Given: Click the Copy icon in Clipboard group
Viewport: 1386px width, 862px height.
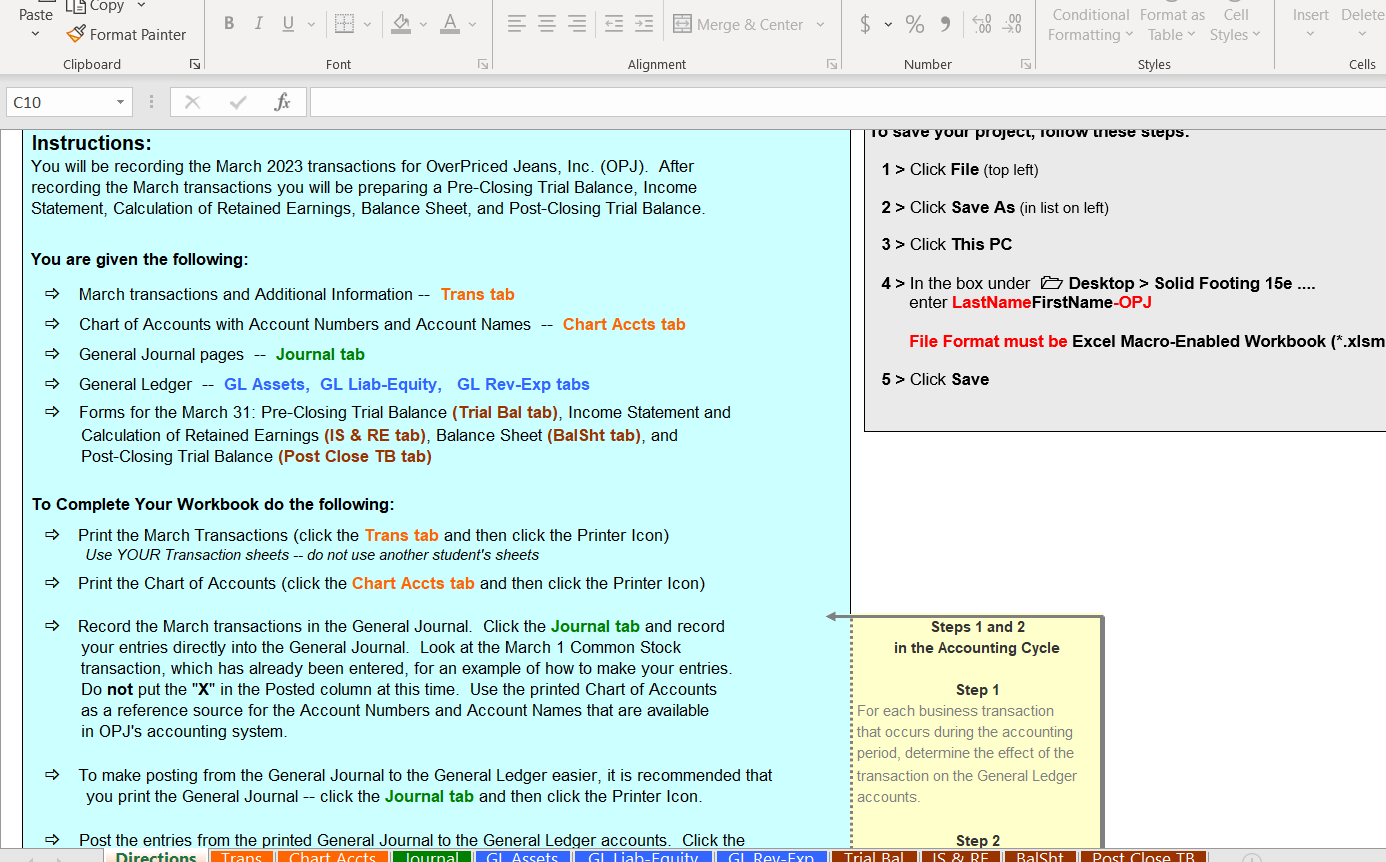Looking at the screenshot, I should coord(76,6).
